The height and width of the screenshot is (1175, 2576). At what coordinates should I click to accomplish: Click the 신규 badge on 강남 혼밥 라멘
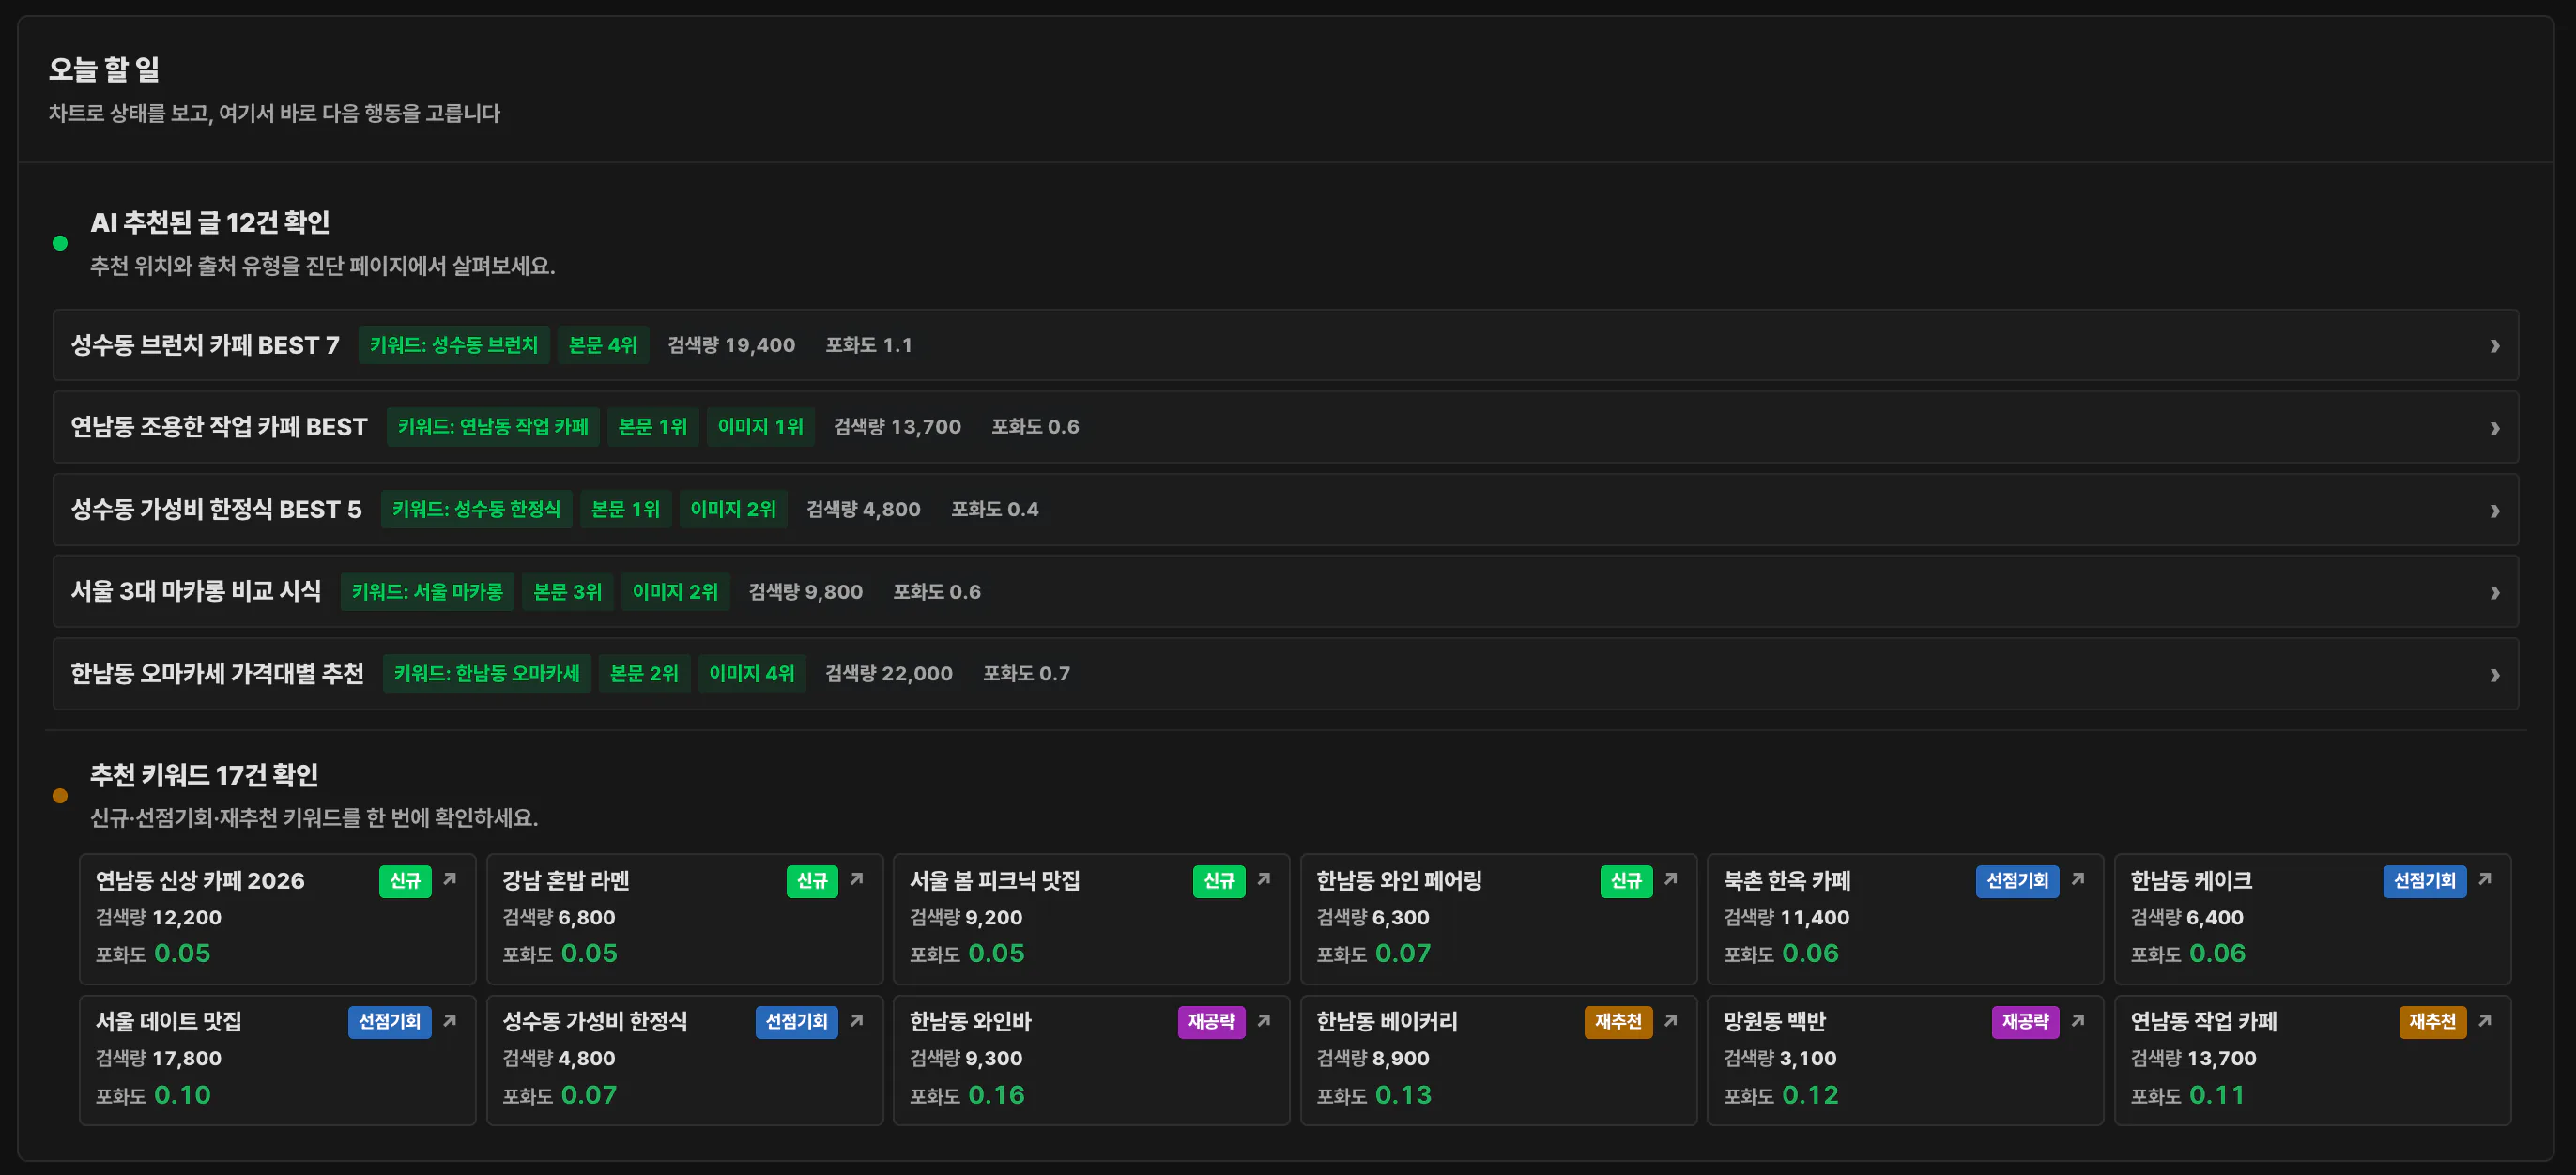point(812,881)
